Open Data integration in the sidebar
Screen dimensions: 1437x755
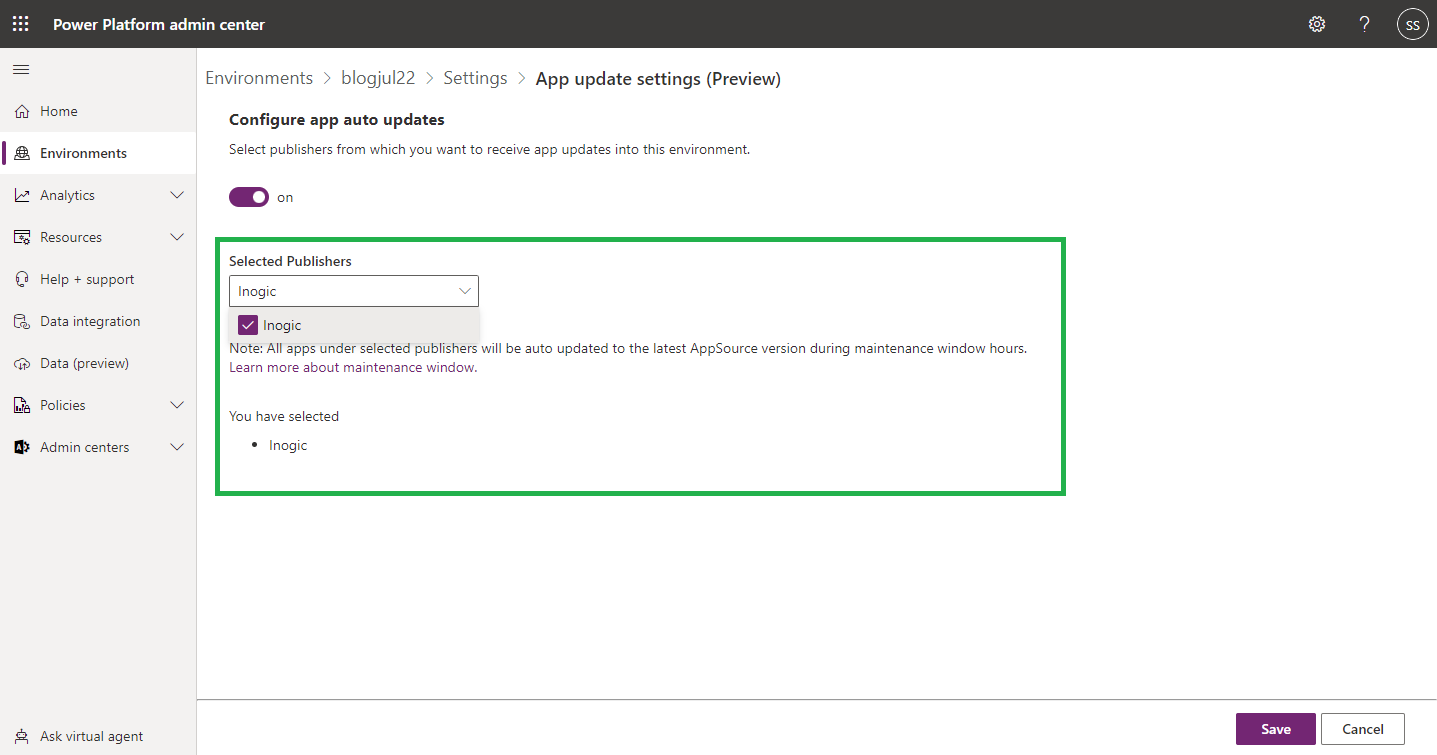(98, 321)
